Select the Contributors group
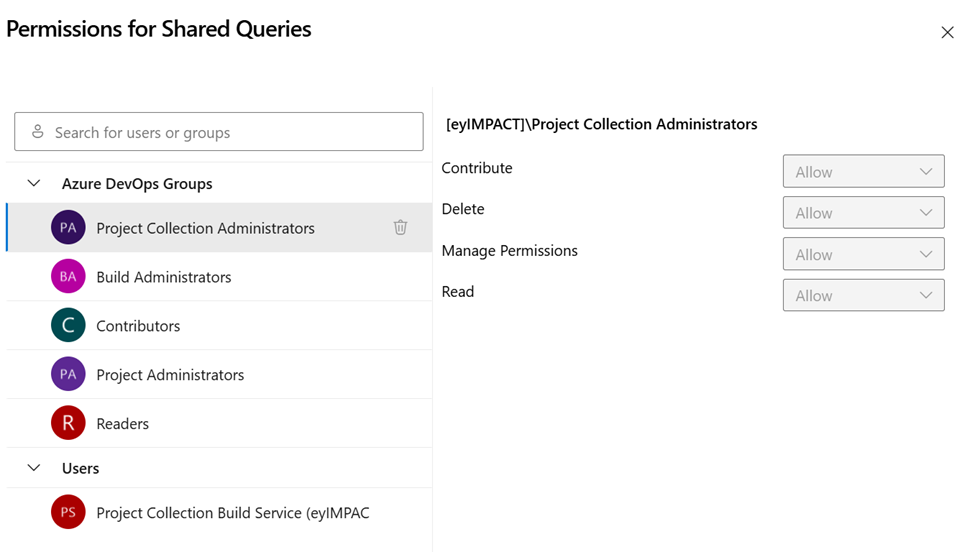Viewport: 975px width, 552px height. pyautogui.click(x=219, y=326)
